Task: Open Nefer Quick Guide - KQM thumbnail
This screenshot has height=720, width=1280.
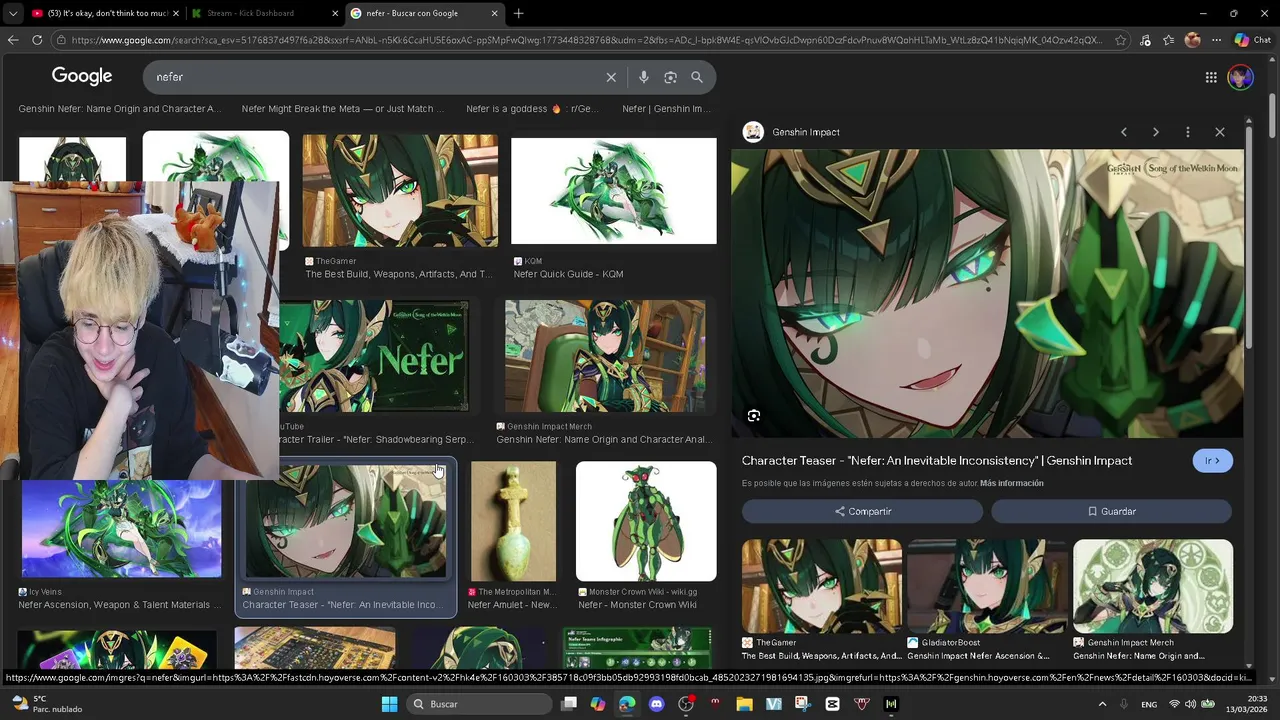Action: (x=614, y=191)
